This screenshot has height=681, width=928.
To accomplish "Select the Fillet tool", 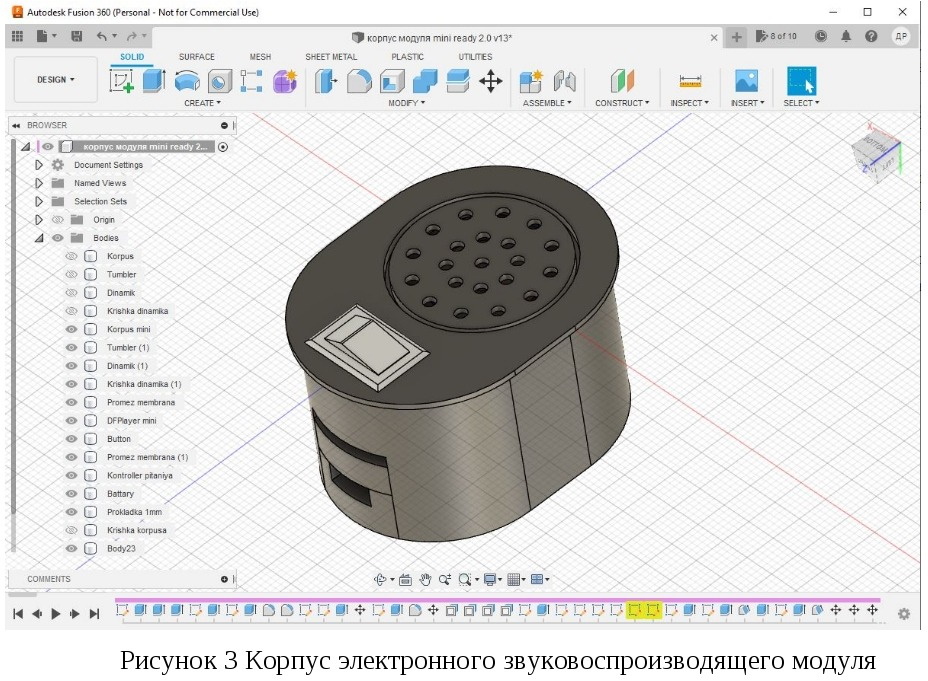I will tap(359, 82).
